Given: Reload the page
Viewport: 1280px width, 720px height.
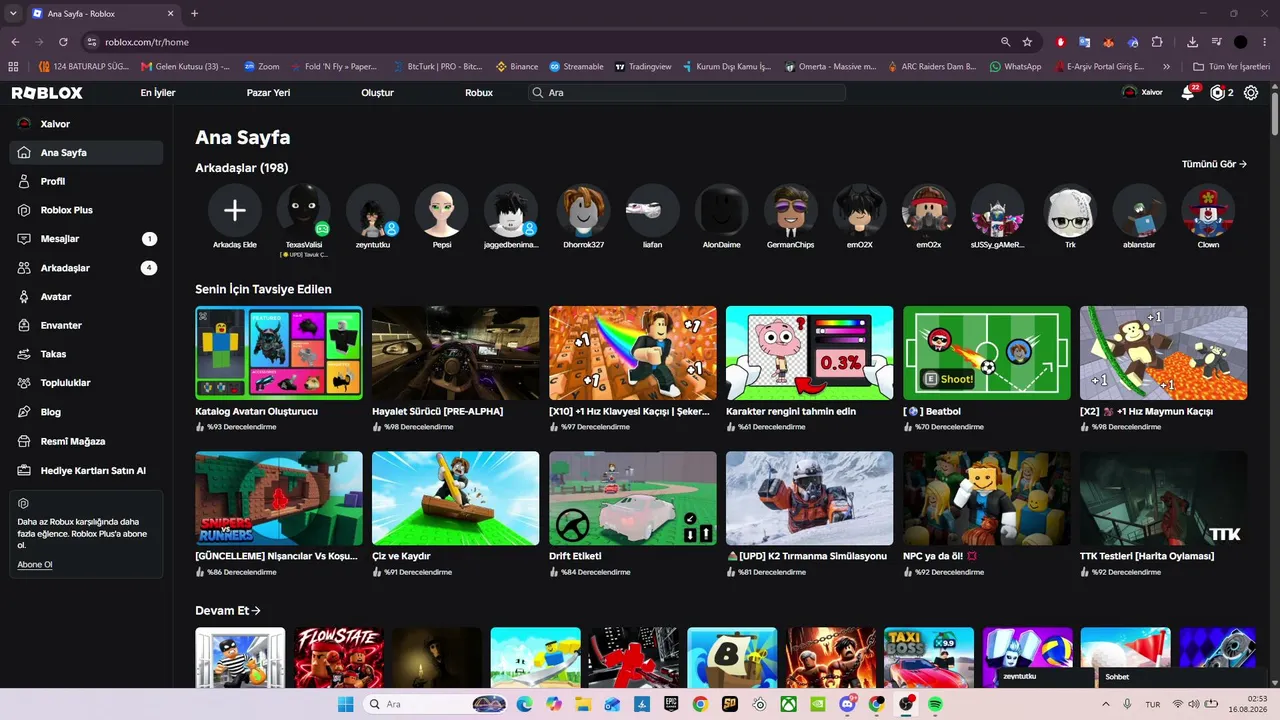Looking at the screenshot, I should coord(63,42).
